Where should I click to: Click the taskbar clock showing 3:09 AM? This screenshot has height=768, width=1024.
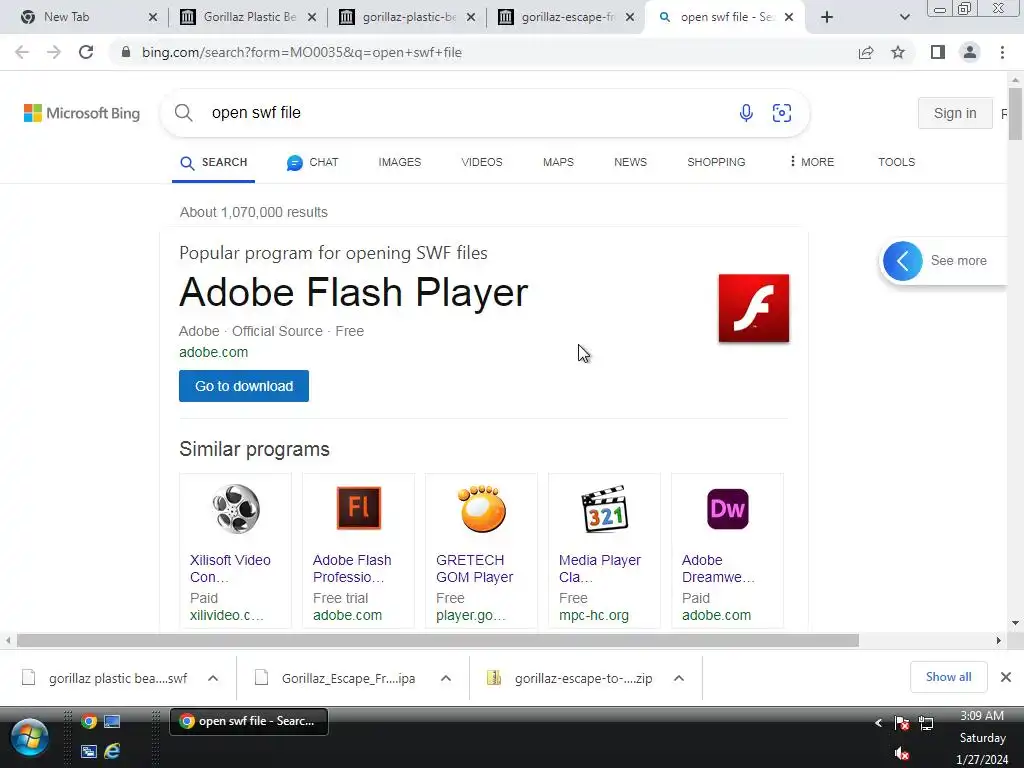[x=982, y=716]
